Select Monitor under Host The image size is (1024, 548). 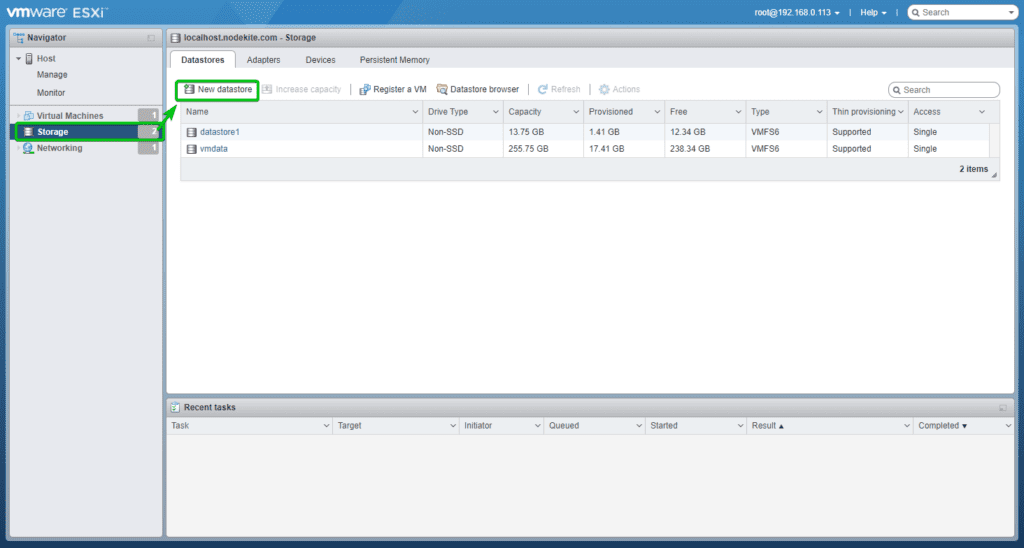[x=51, y=93]
